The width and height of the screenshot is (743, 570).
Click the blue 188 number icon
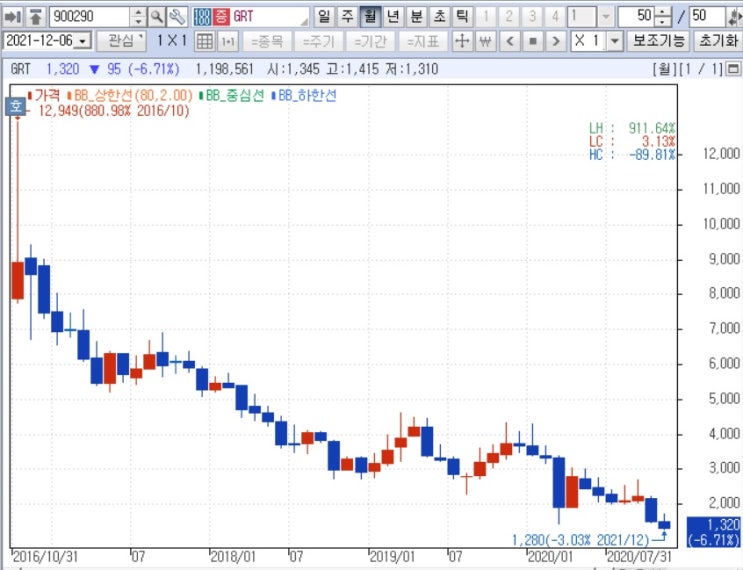click(x=202, y=17)
